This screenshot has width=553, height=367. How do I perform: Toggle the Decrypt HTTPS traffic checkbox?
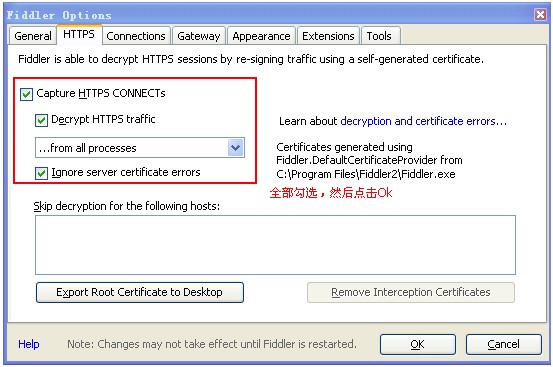[41, 120]
